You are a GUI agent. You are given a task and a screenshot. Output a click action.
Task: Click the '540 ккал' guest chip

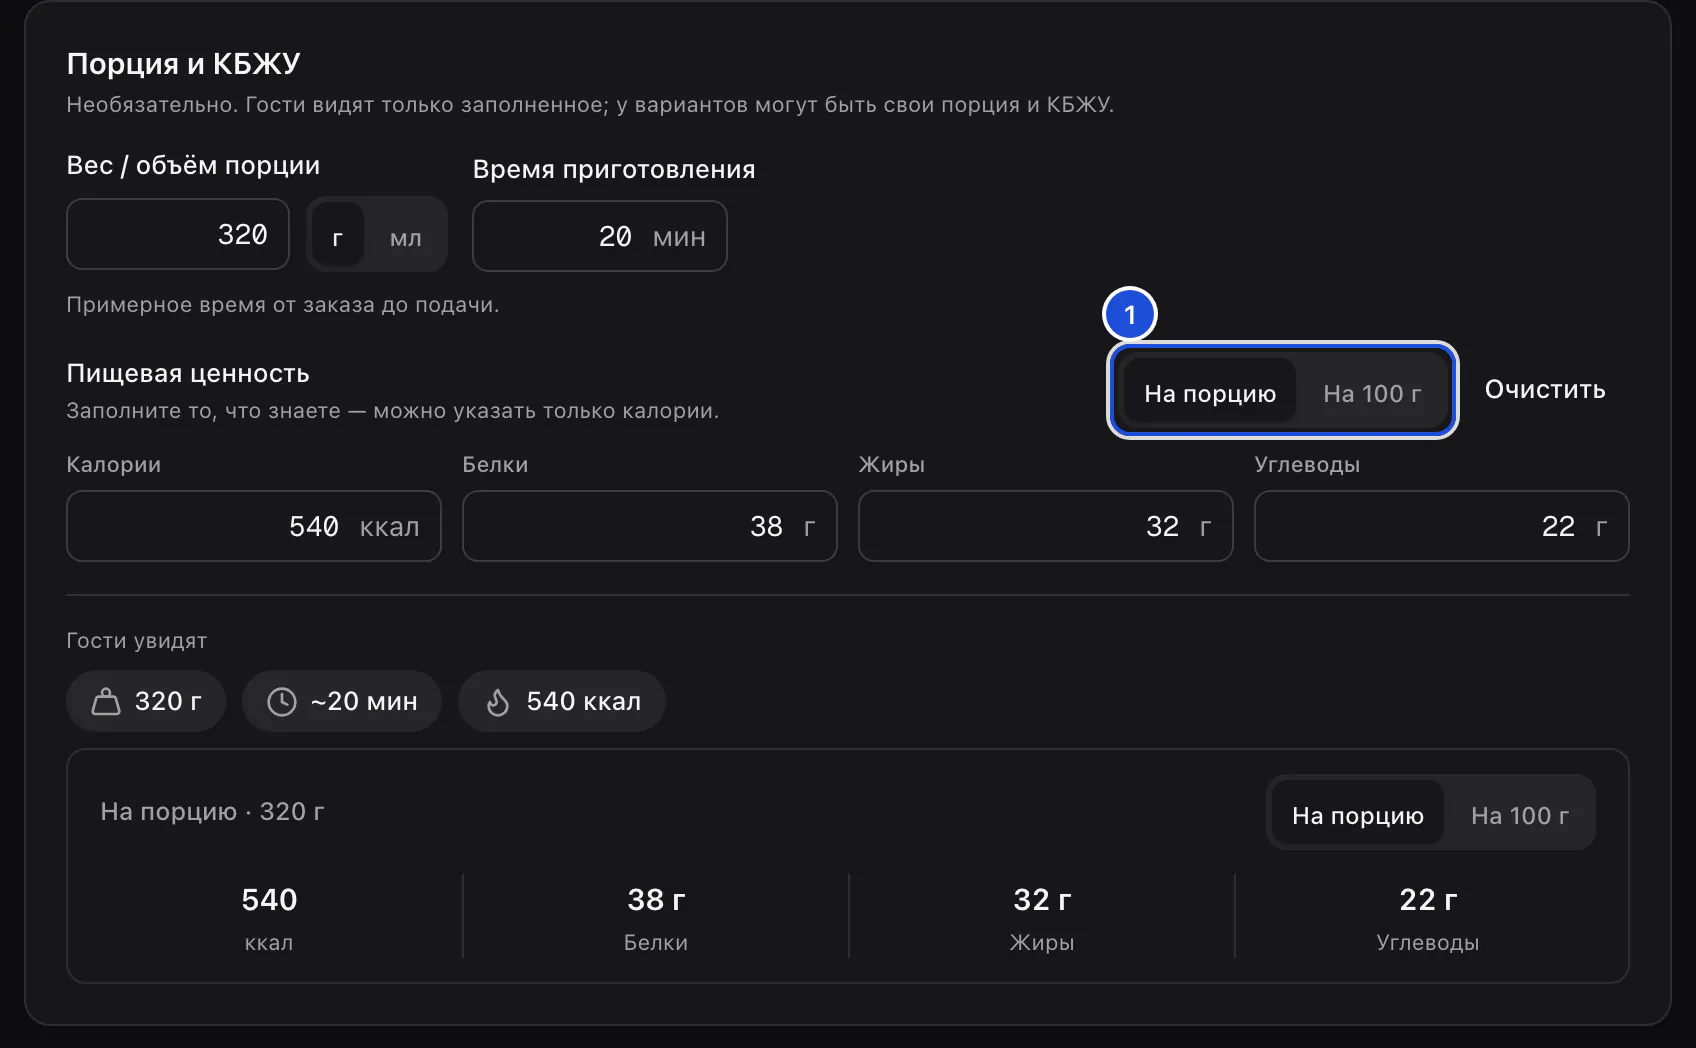[562, 701]
